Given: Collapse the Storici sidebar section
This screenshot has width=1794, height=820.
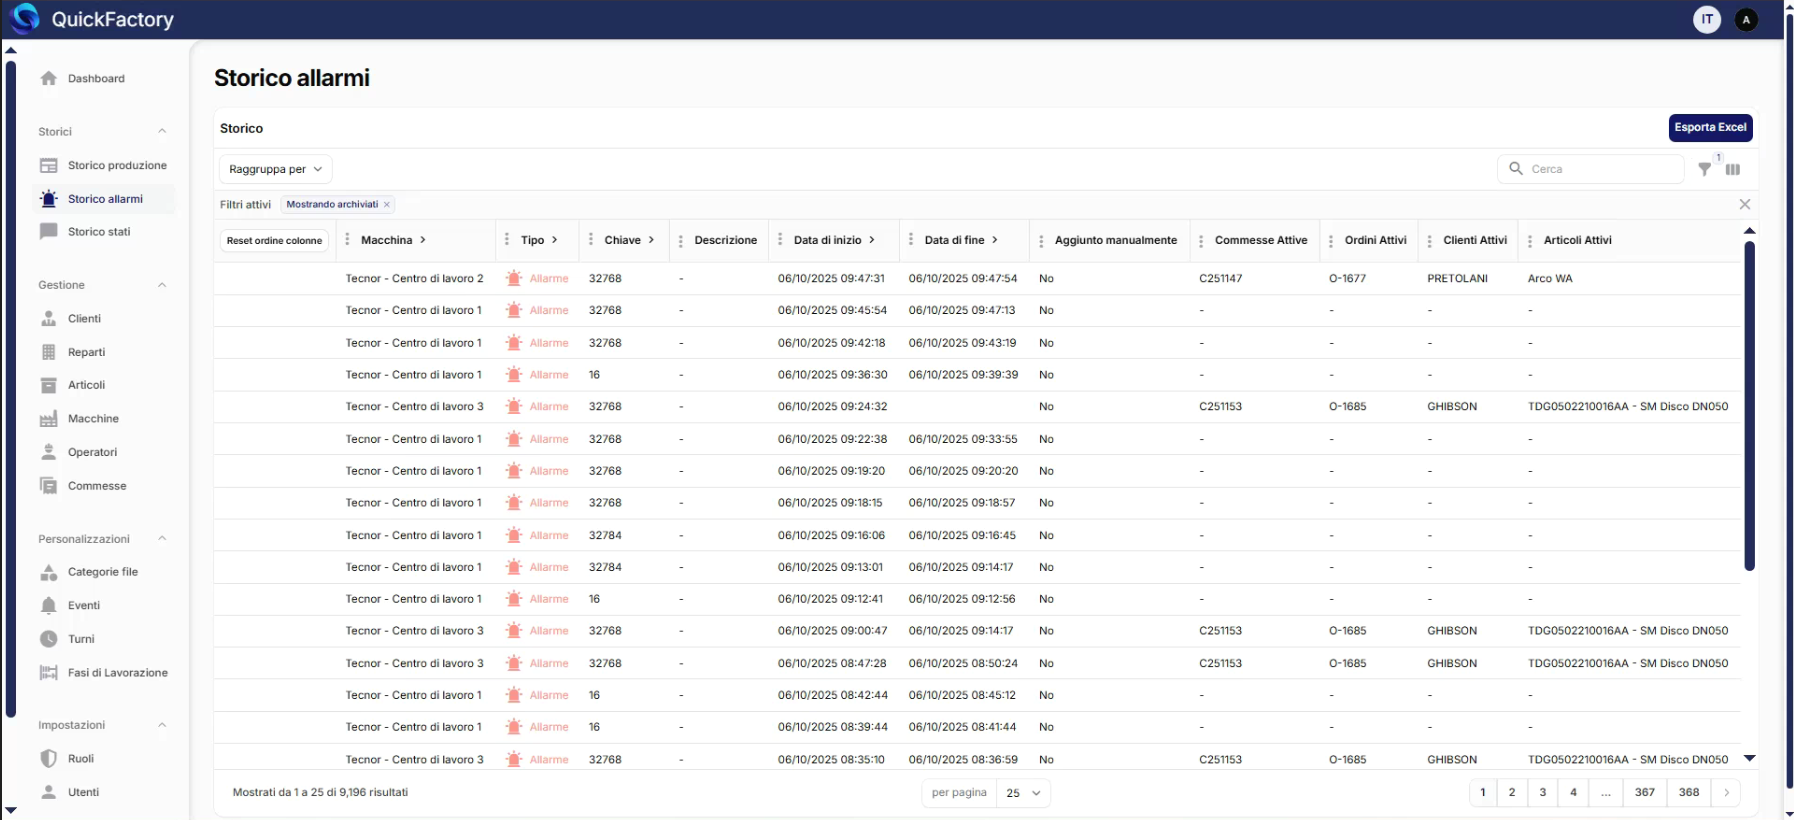Looking at the screenshot, I should (162, 132).
